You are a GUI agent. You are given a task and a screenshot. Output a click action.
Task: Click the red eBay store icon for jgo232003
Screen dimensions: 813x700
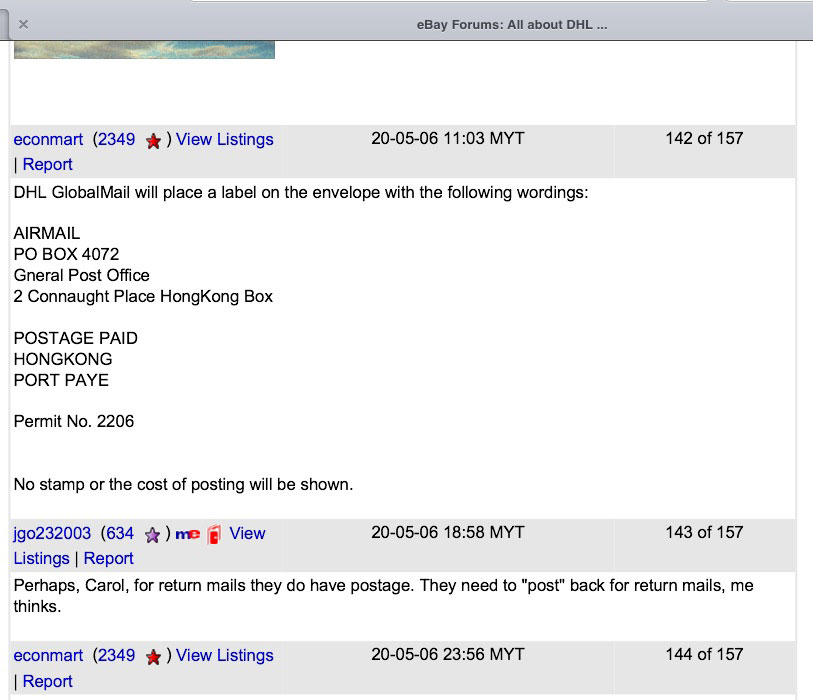coord(214,534)
